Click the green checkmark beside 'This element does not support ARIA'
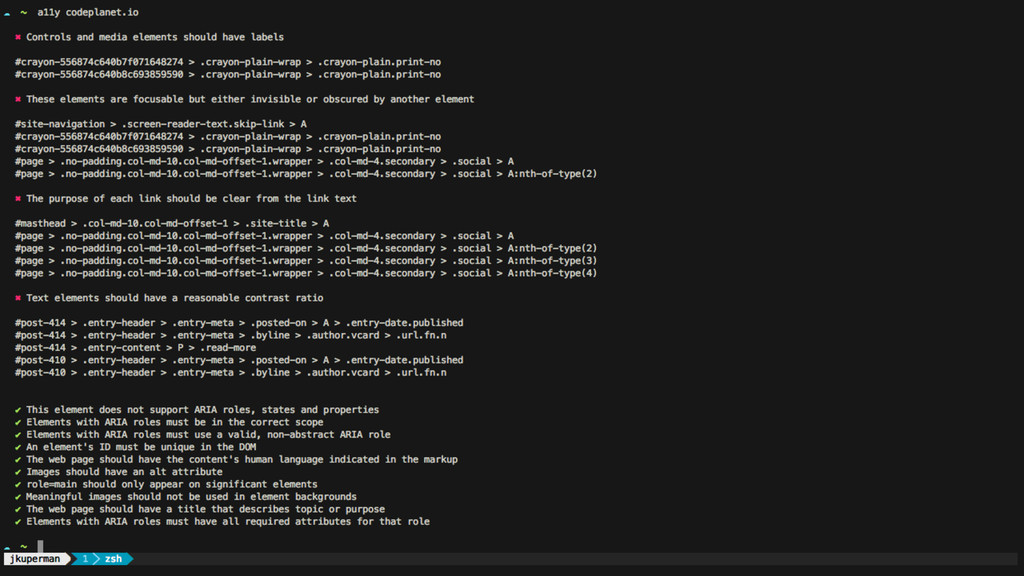1024x576 pixels. pos(18,410)
